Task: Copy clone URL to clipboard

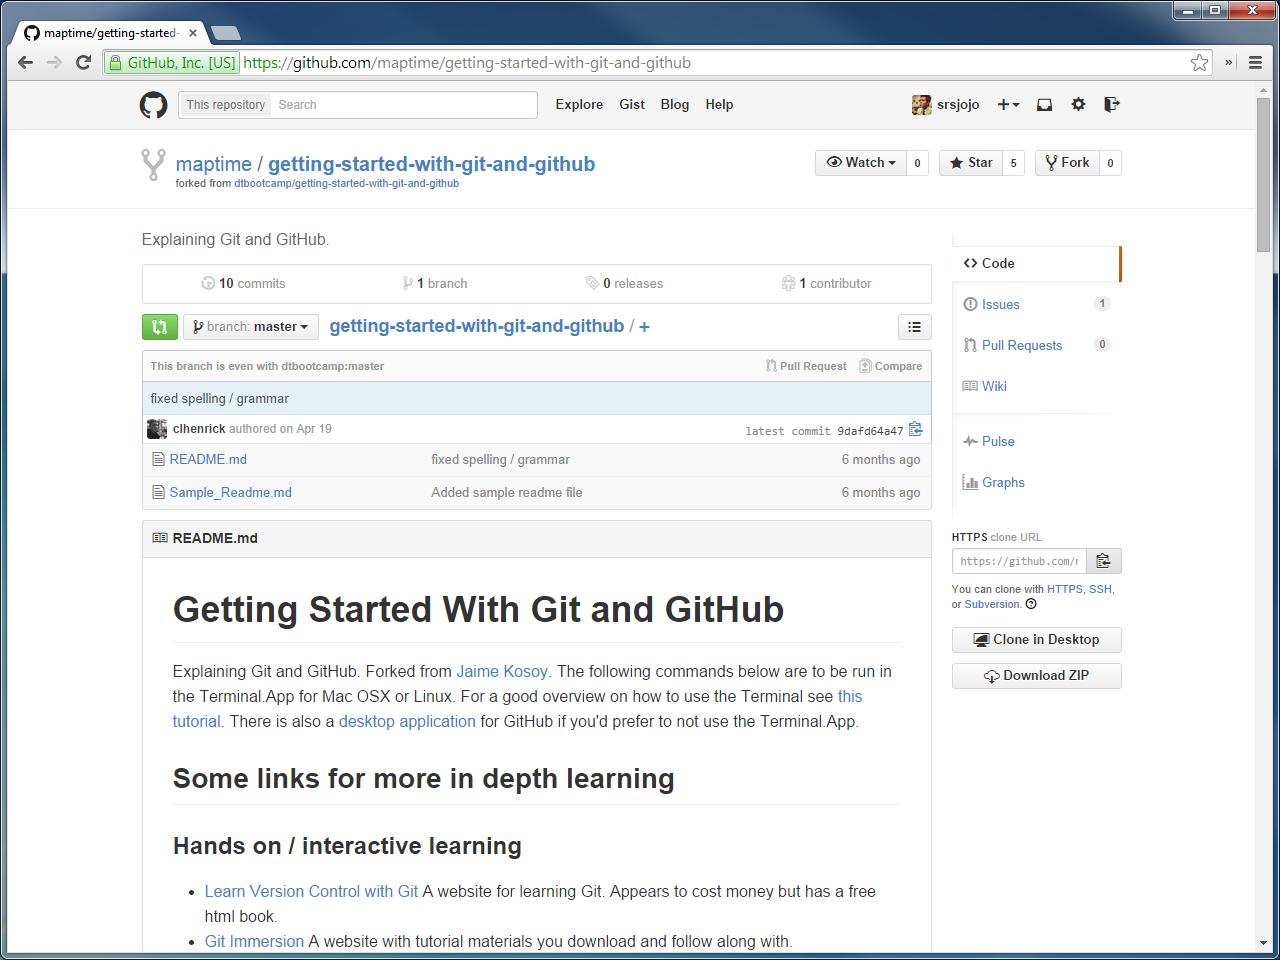Action: tap(1103, 561)
